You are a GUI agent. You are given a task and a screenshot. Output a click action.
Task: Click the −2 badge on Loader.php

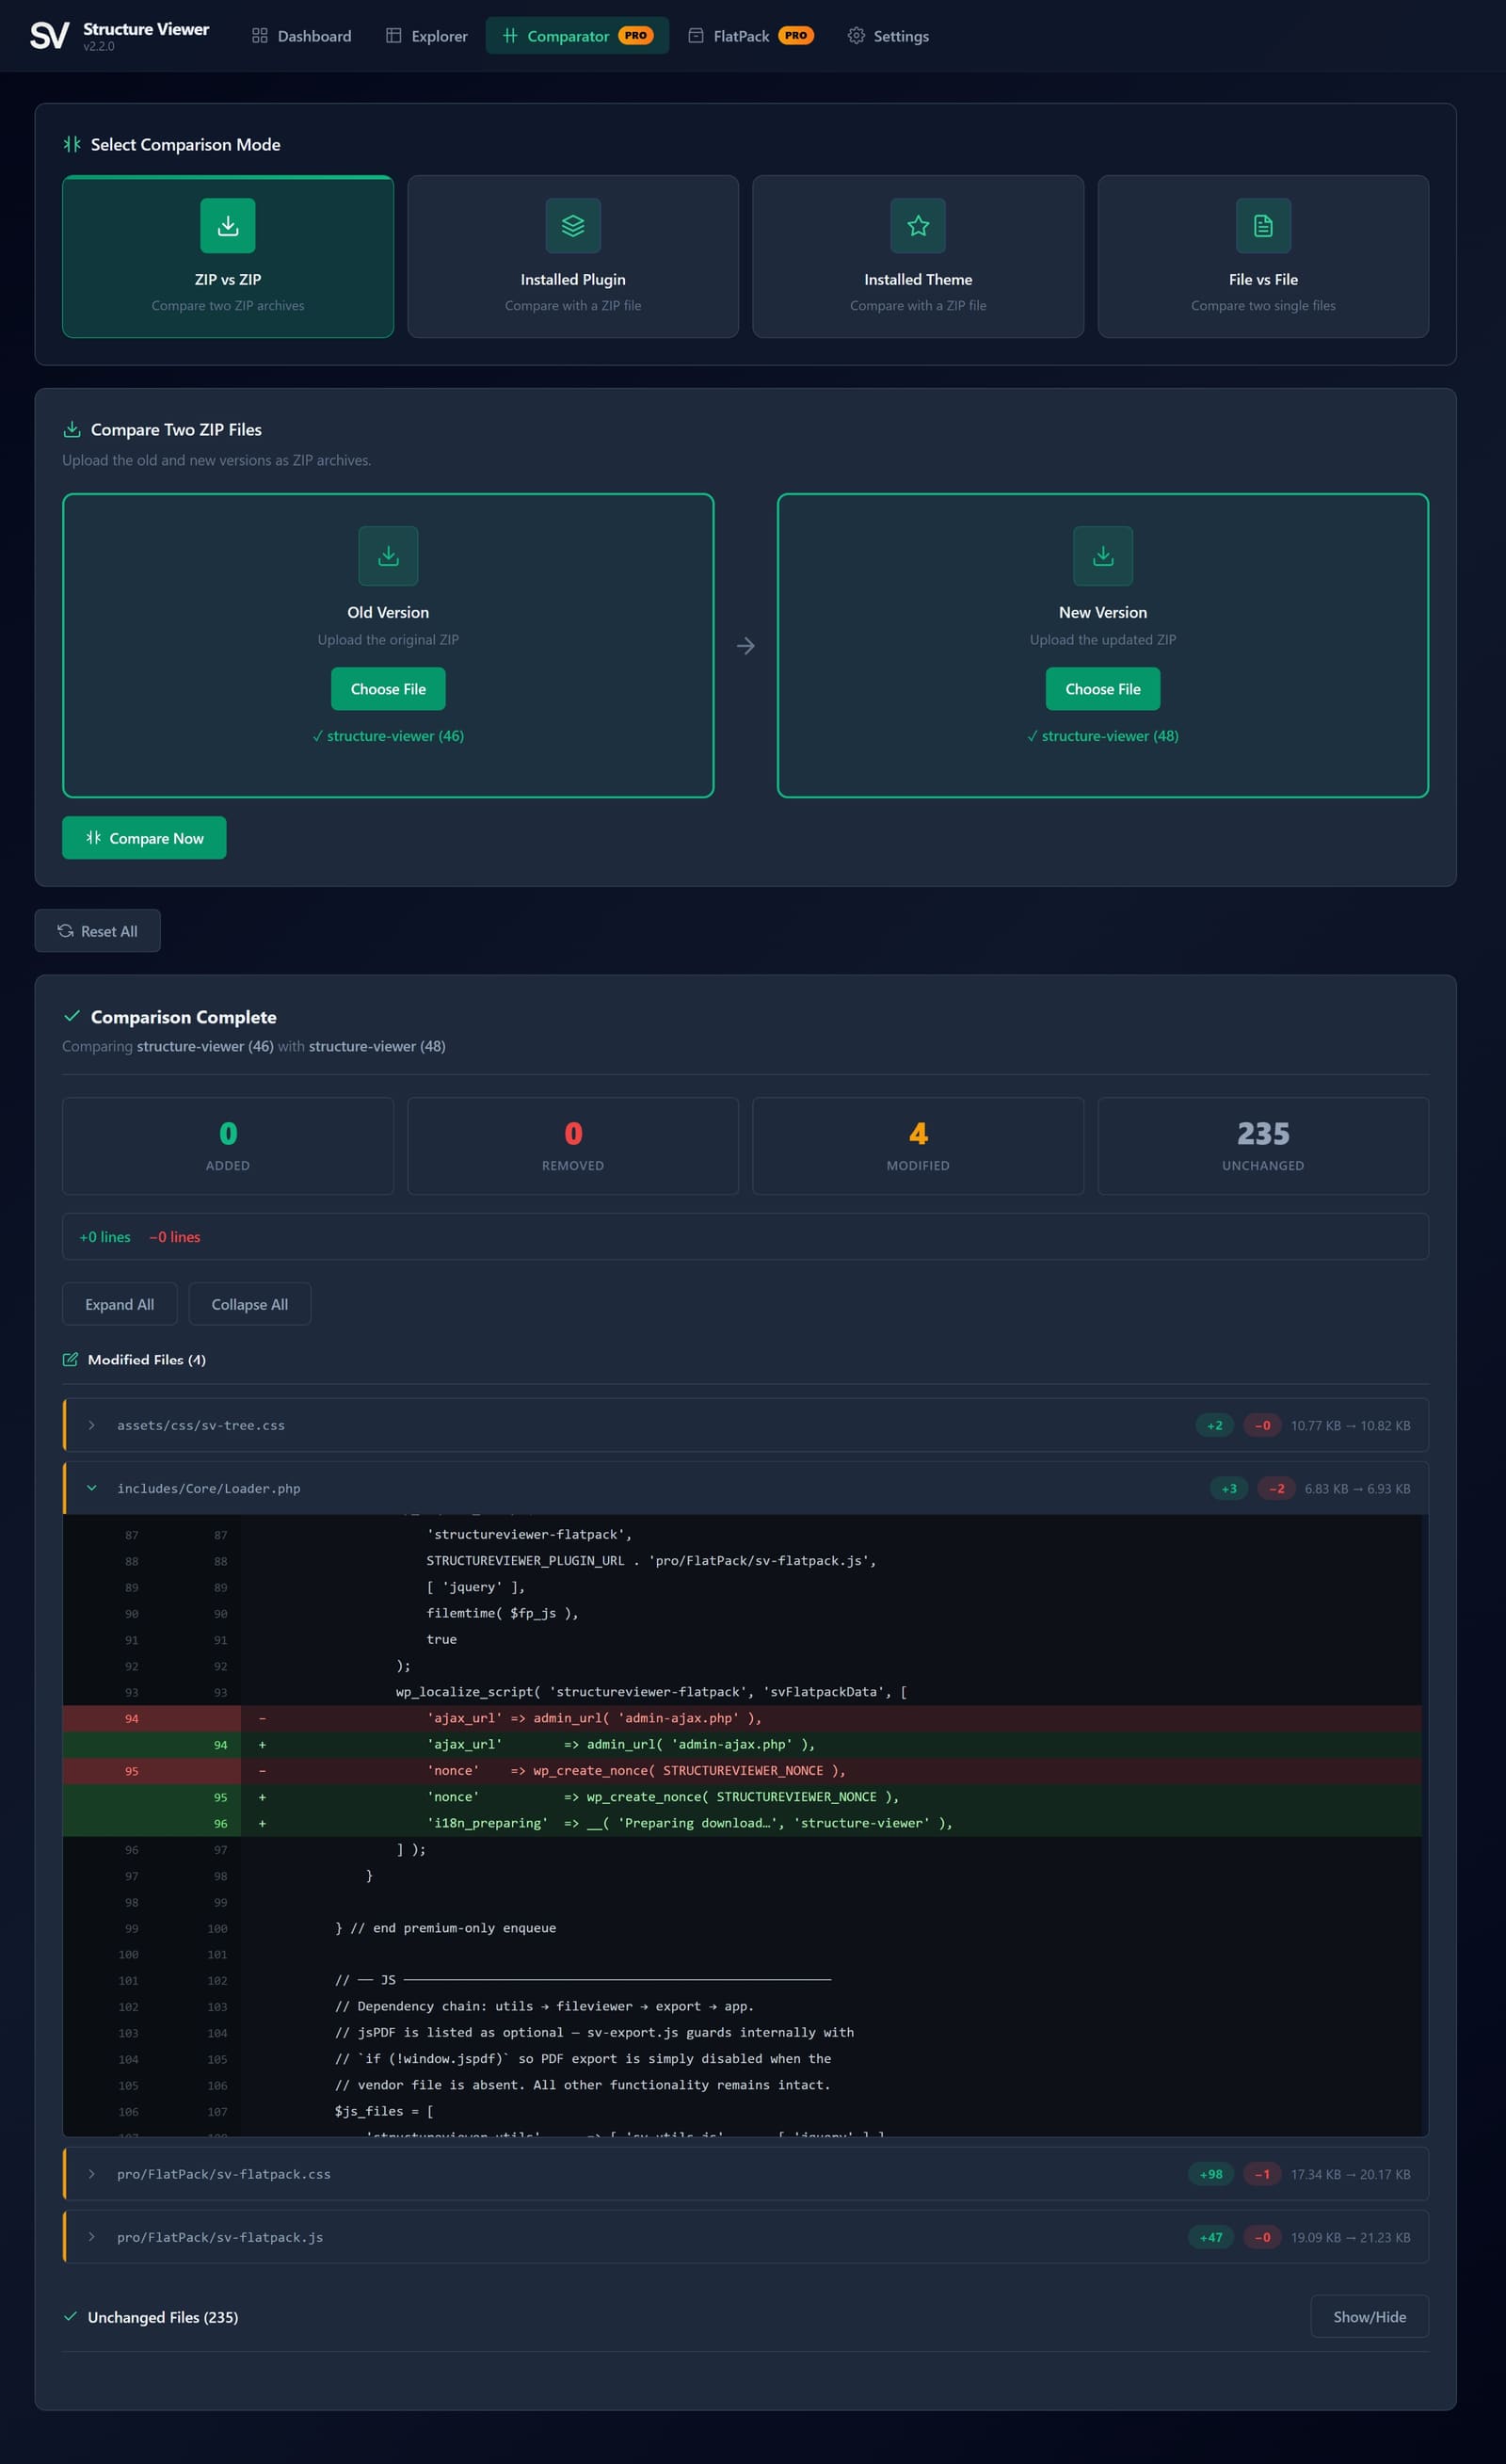point(1276,1488)
